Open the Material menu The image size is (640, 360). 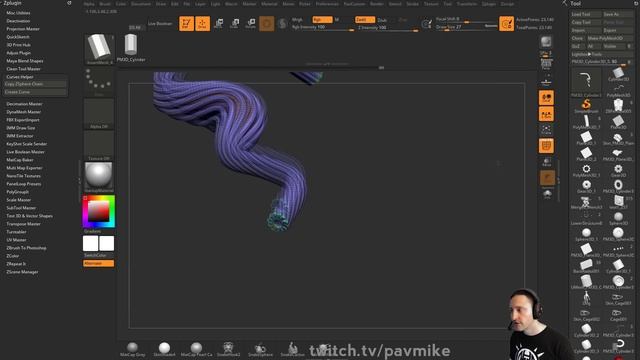[x=269, y=4]
